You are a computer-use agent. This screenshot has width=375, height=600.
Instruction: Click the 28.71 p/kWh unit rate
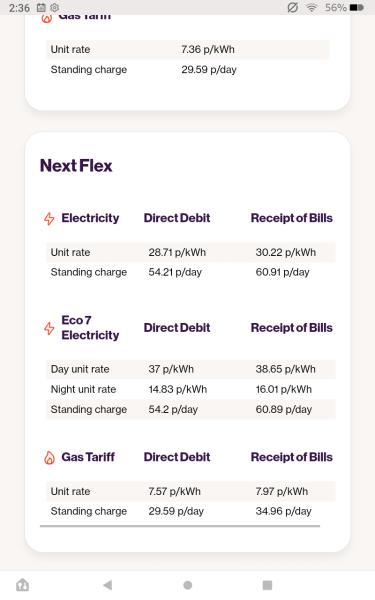pyautogui.click(x=177, y=252)
